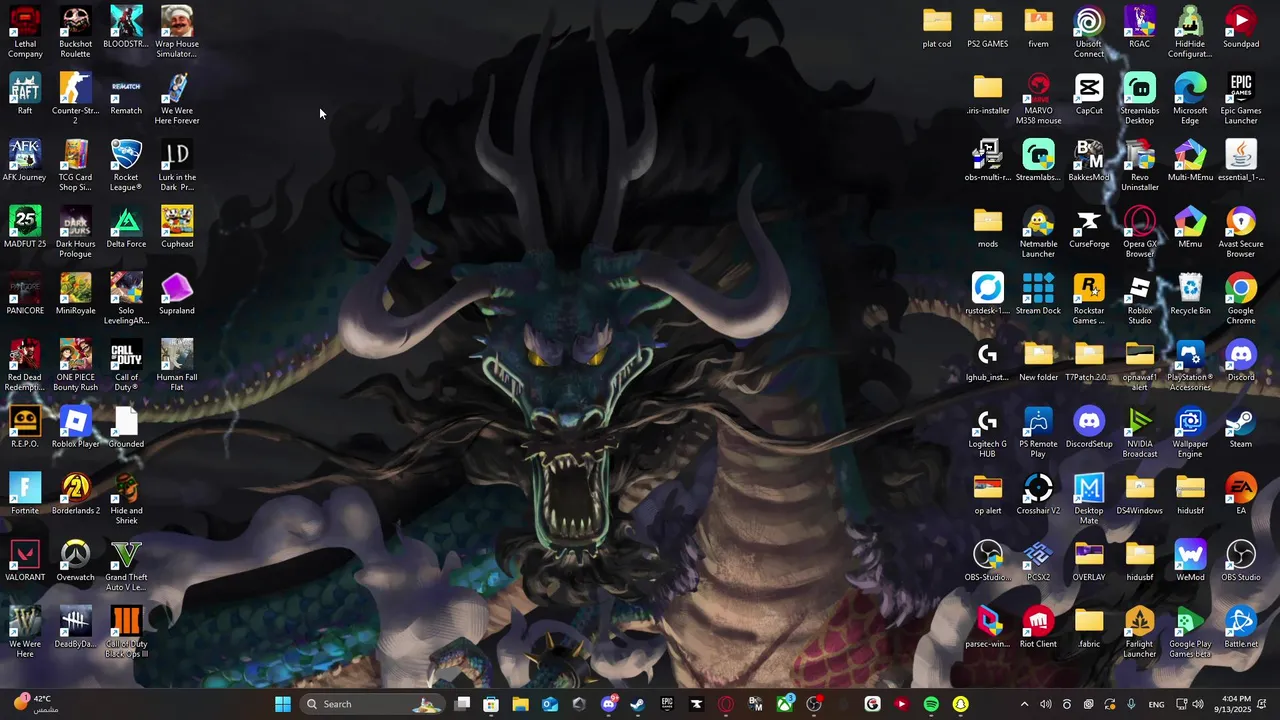Click the Lurk in the Dark icon

coord(177,165)
